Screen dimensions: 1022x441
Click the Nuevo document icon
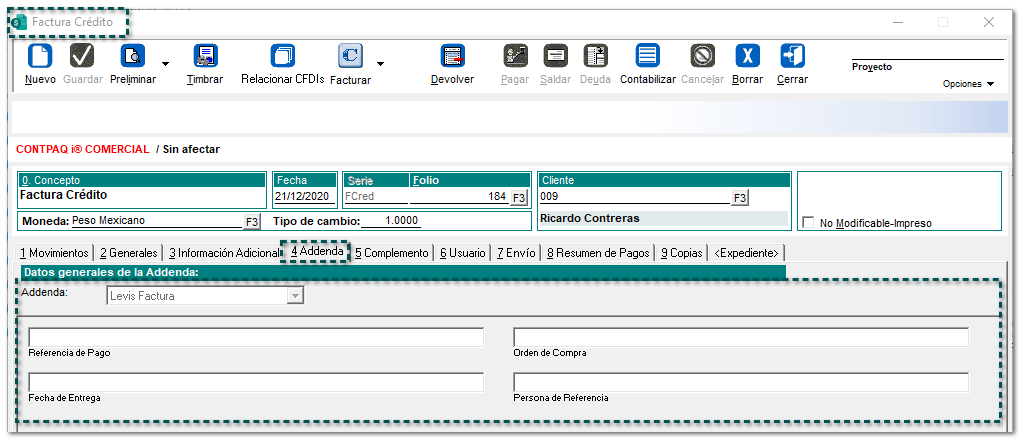point(40,56)
